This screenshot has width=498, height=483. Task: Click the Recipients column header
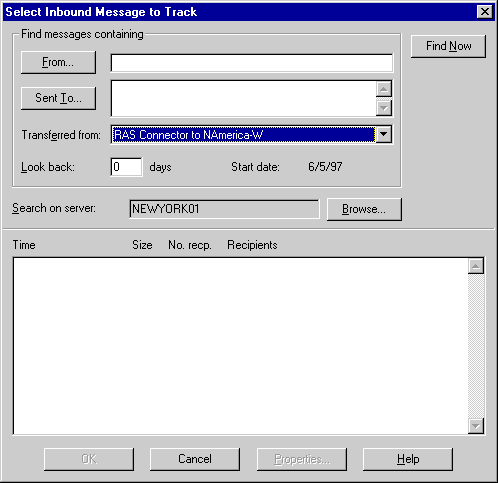point(252,245)
